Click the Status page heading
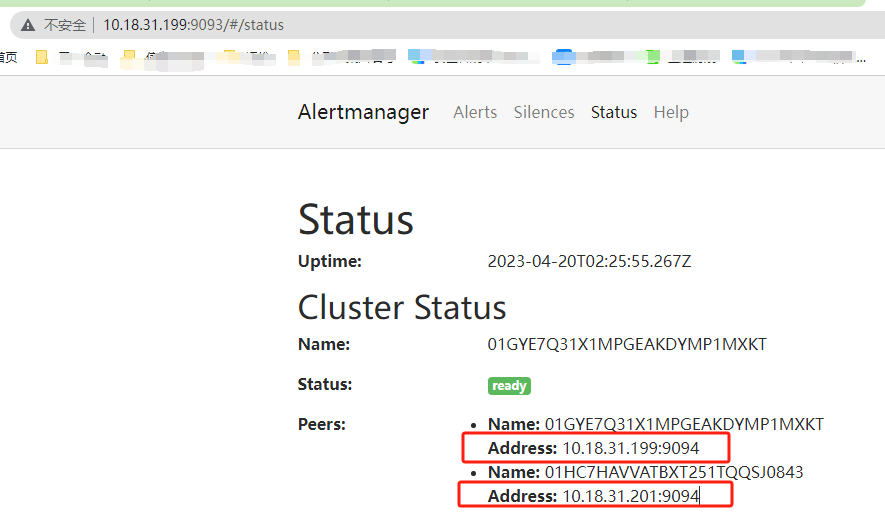This screenshot has width=885, height=532. point(356,219)
